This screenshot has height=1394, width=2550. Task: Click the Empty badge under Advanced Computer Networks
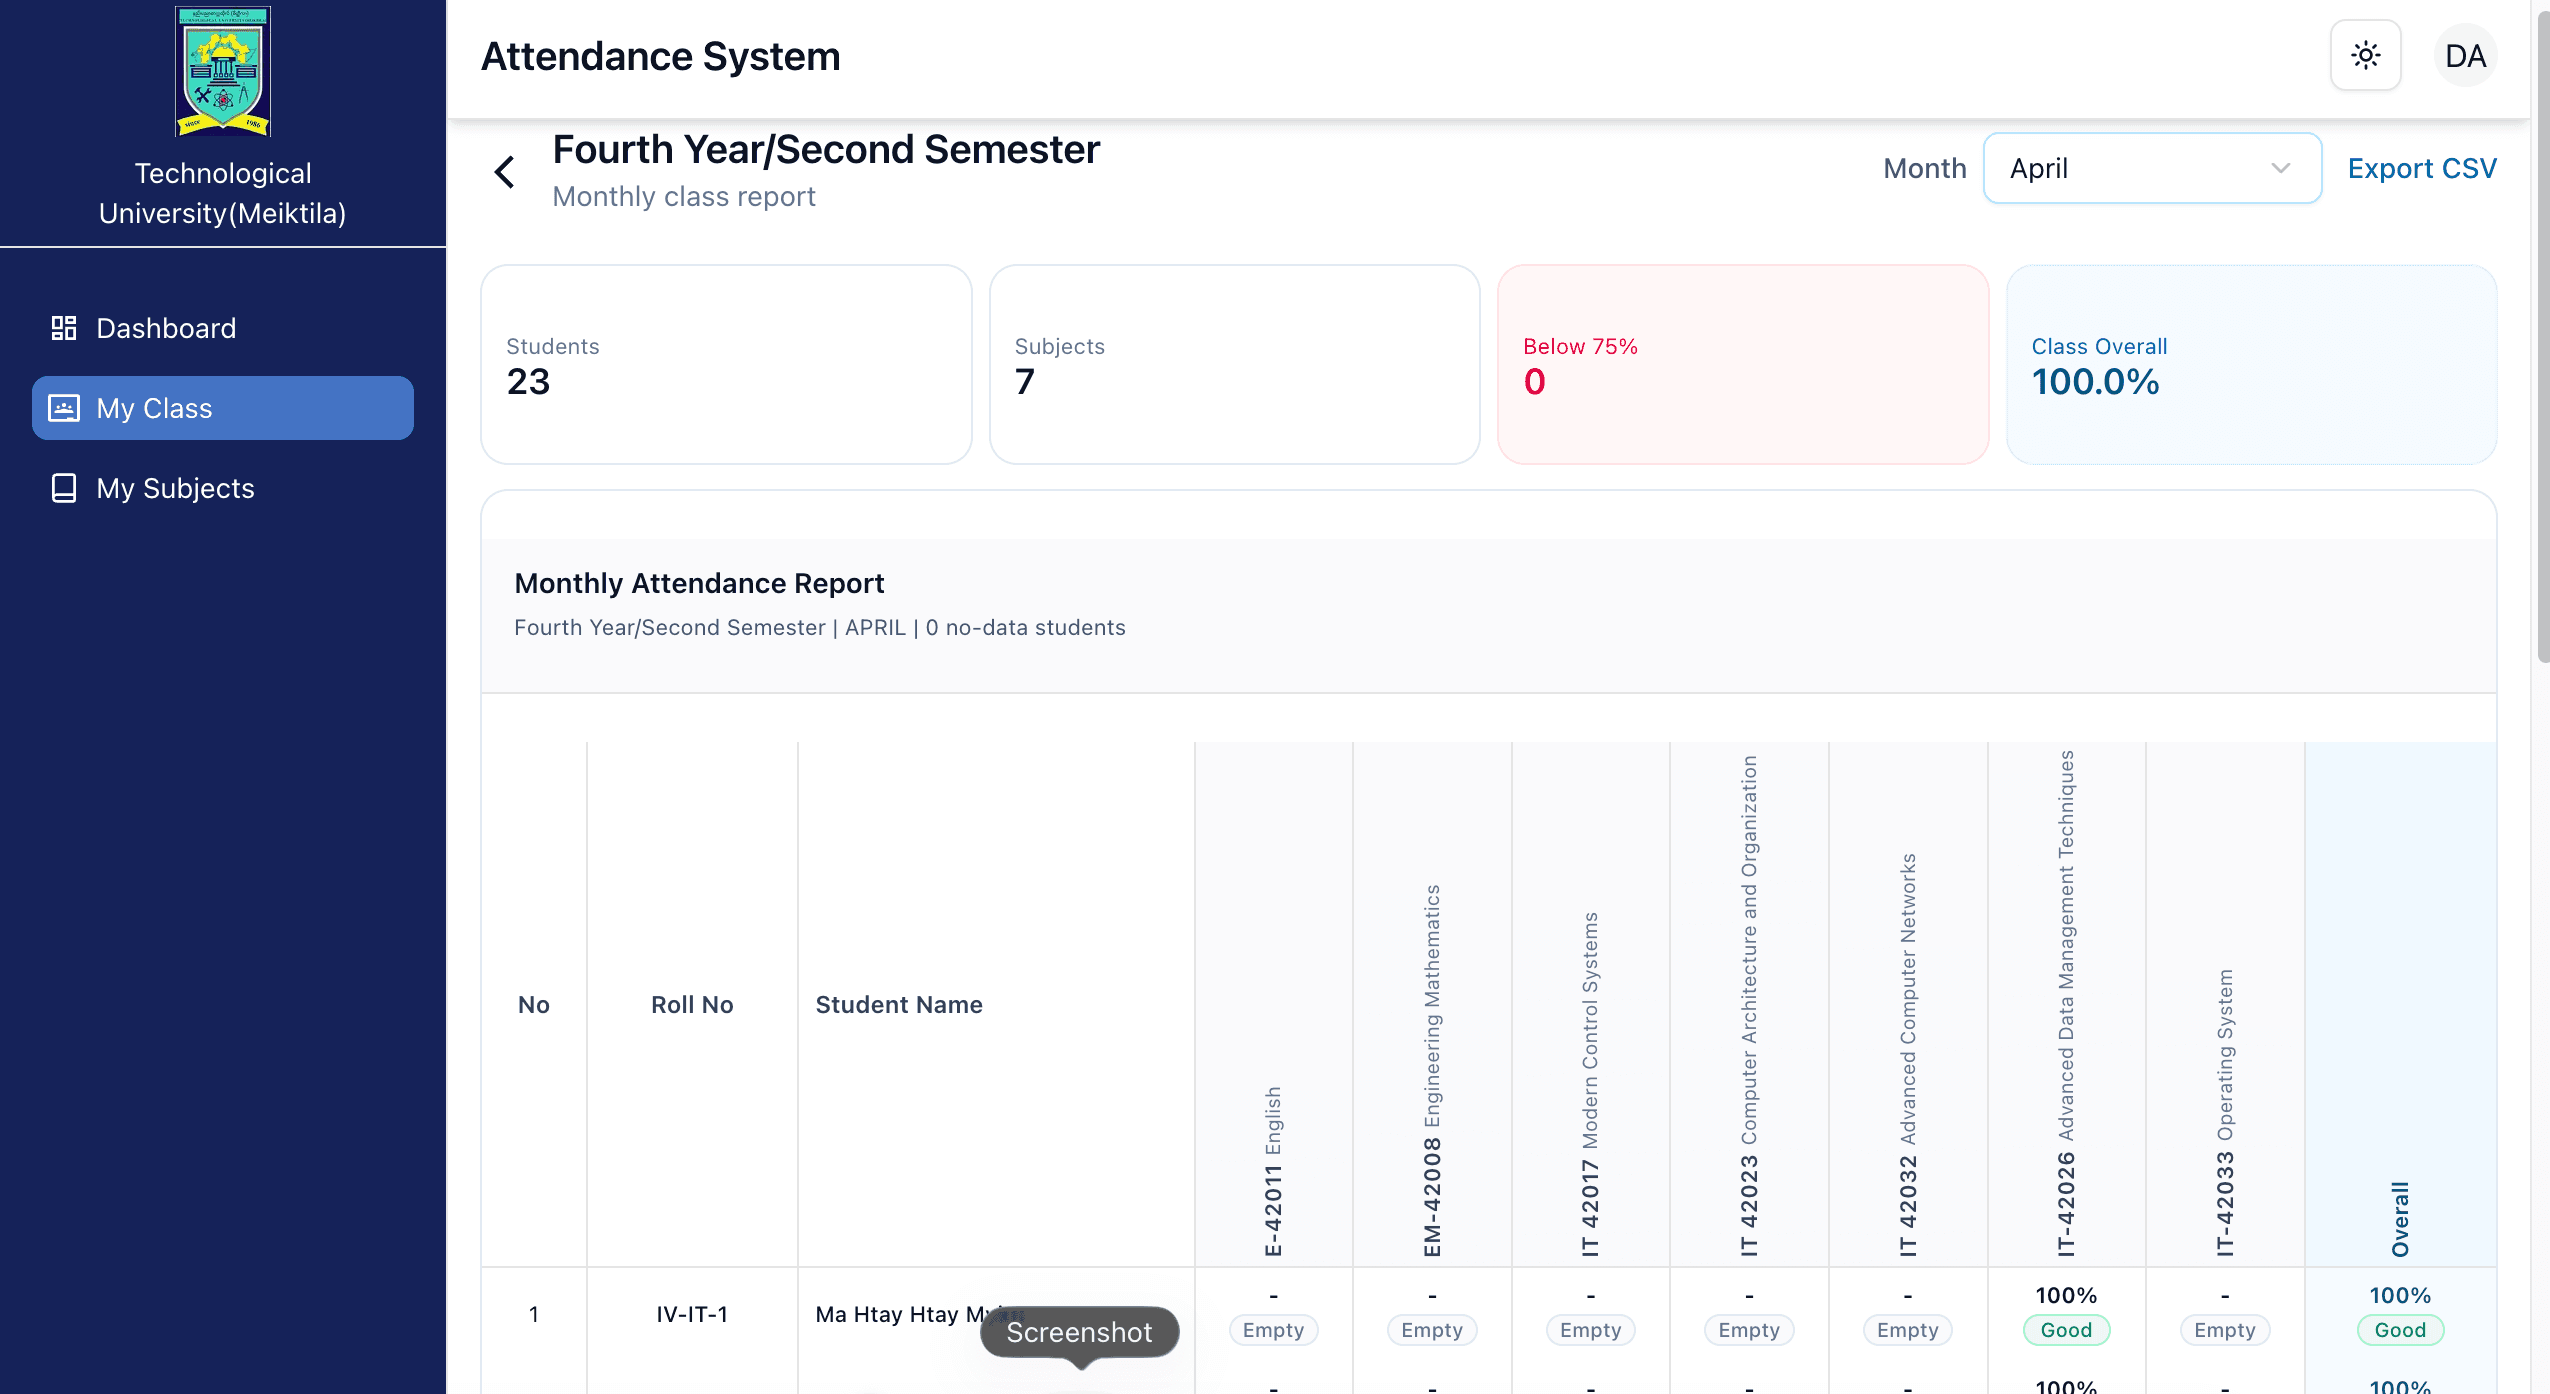[x=1908, y=1330]
